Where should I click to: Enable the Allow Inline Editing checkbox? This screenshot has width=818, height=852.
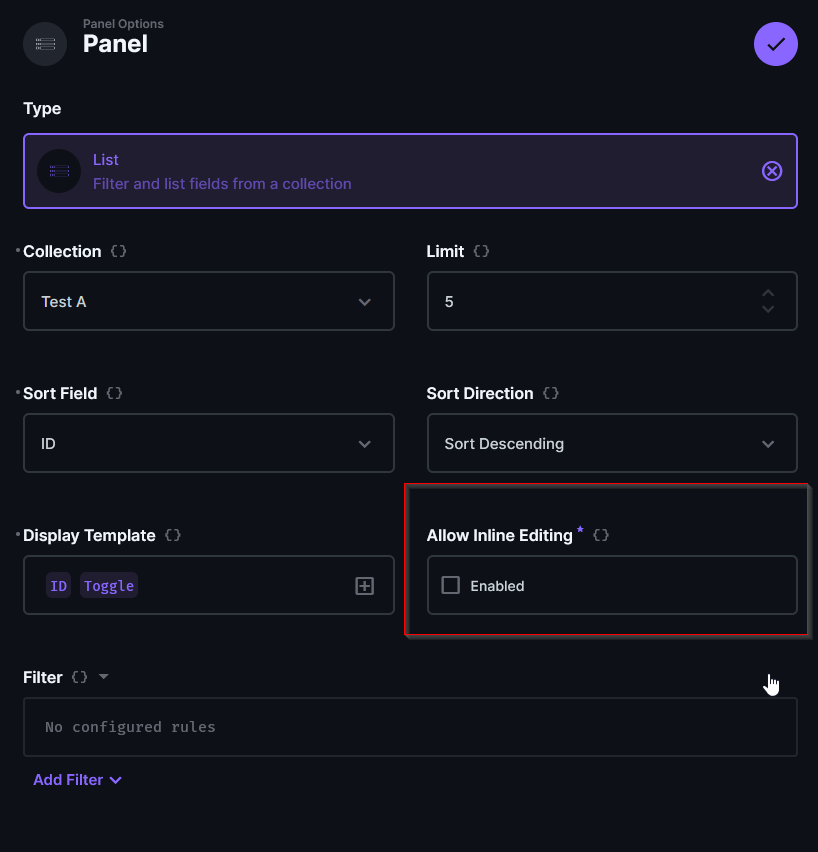click(x=450, y=585)
